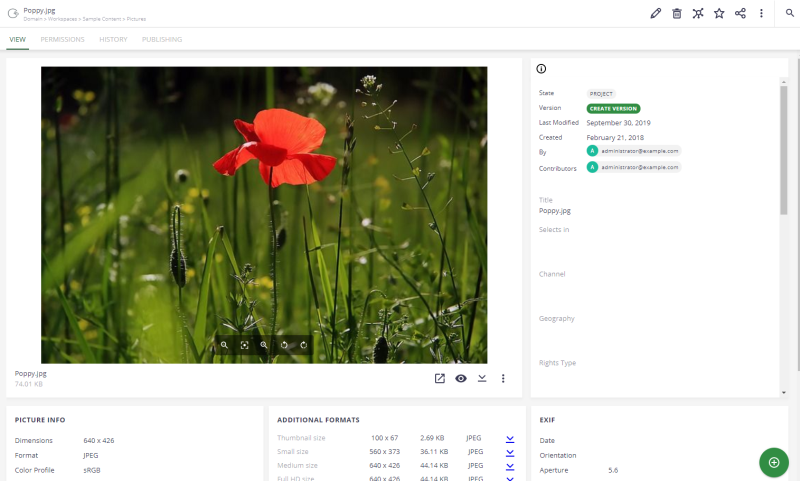Open search with the magnifier icon

(790, 13)
